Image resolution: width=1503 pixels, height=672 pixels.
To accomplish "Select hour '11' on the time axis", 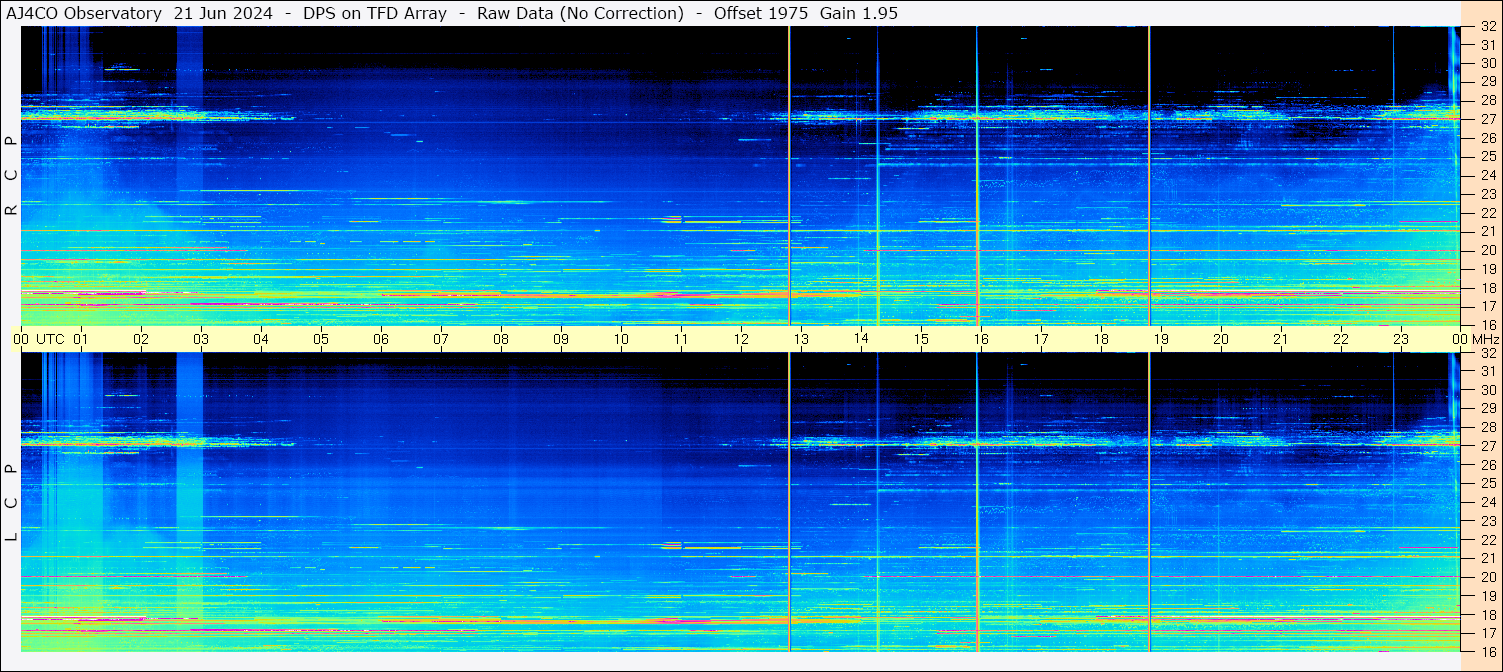I will tap(681, 339).
